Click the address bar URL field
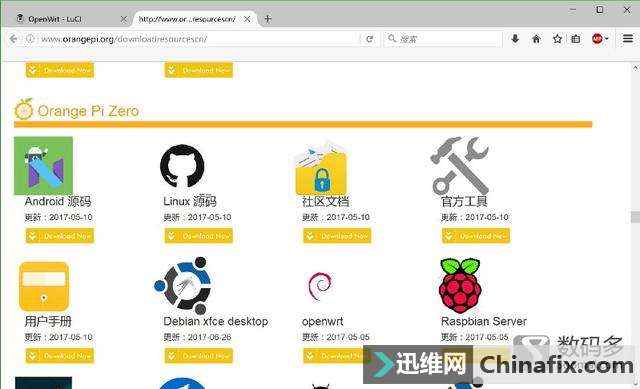Image resolution: width=640 pixels, height=389 pixels. tap(198, 39)
